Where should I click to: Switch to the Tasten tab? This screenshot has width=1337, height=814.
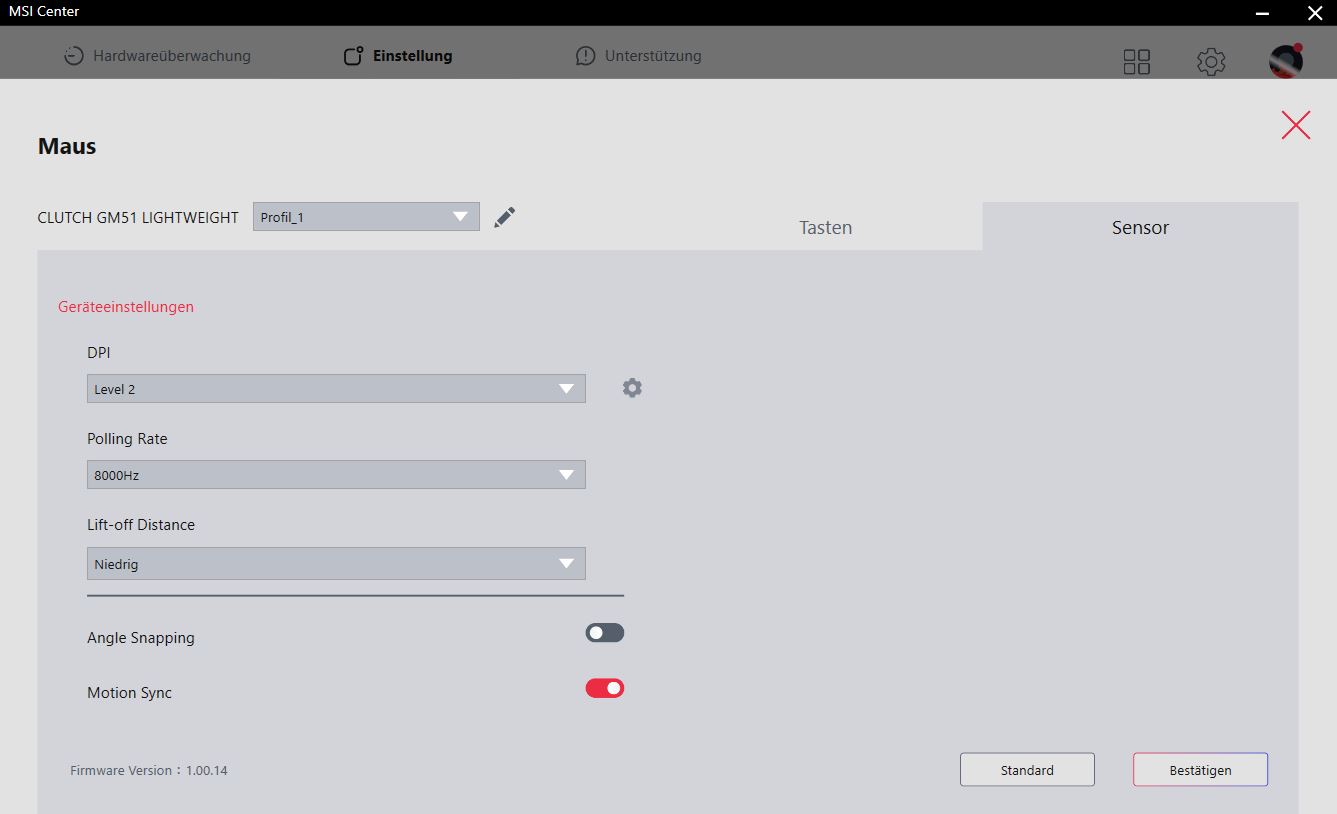point(826,227)
